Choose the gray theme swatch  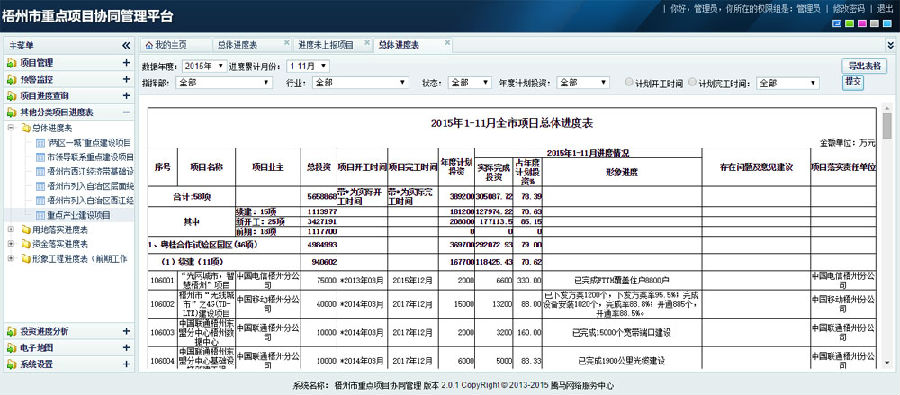coord(874,24)
